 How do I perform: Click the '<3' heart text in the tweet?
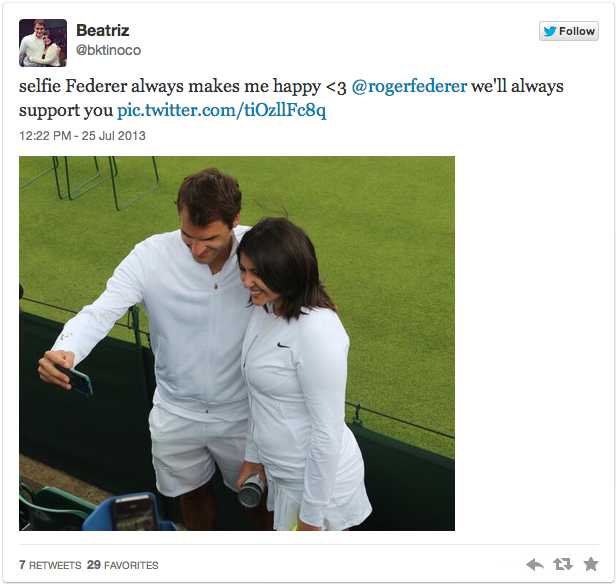pyautogui.click(x=336, y=87)
